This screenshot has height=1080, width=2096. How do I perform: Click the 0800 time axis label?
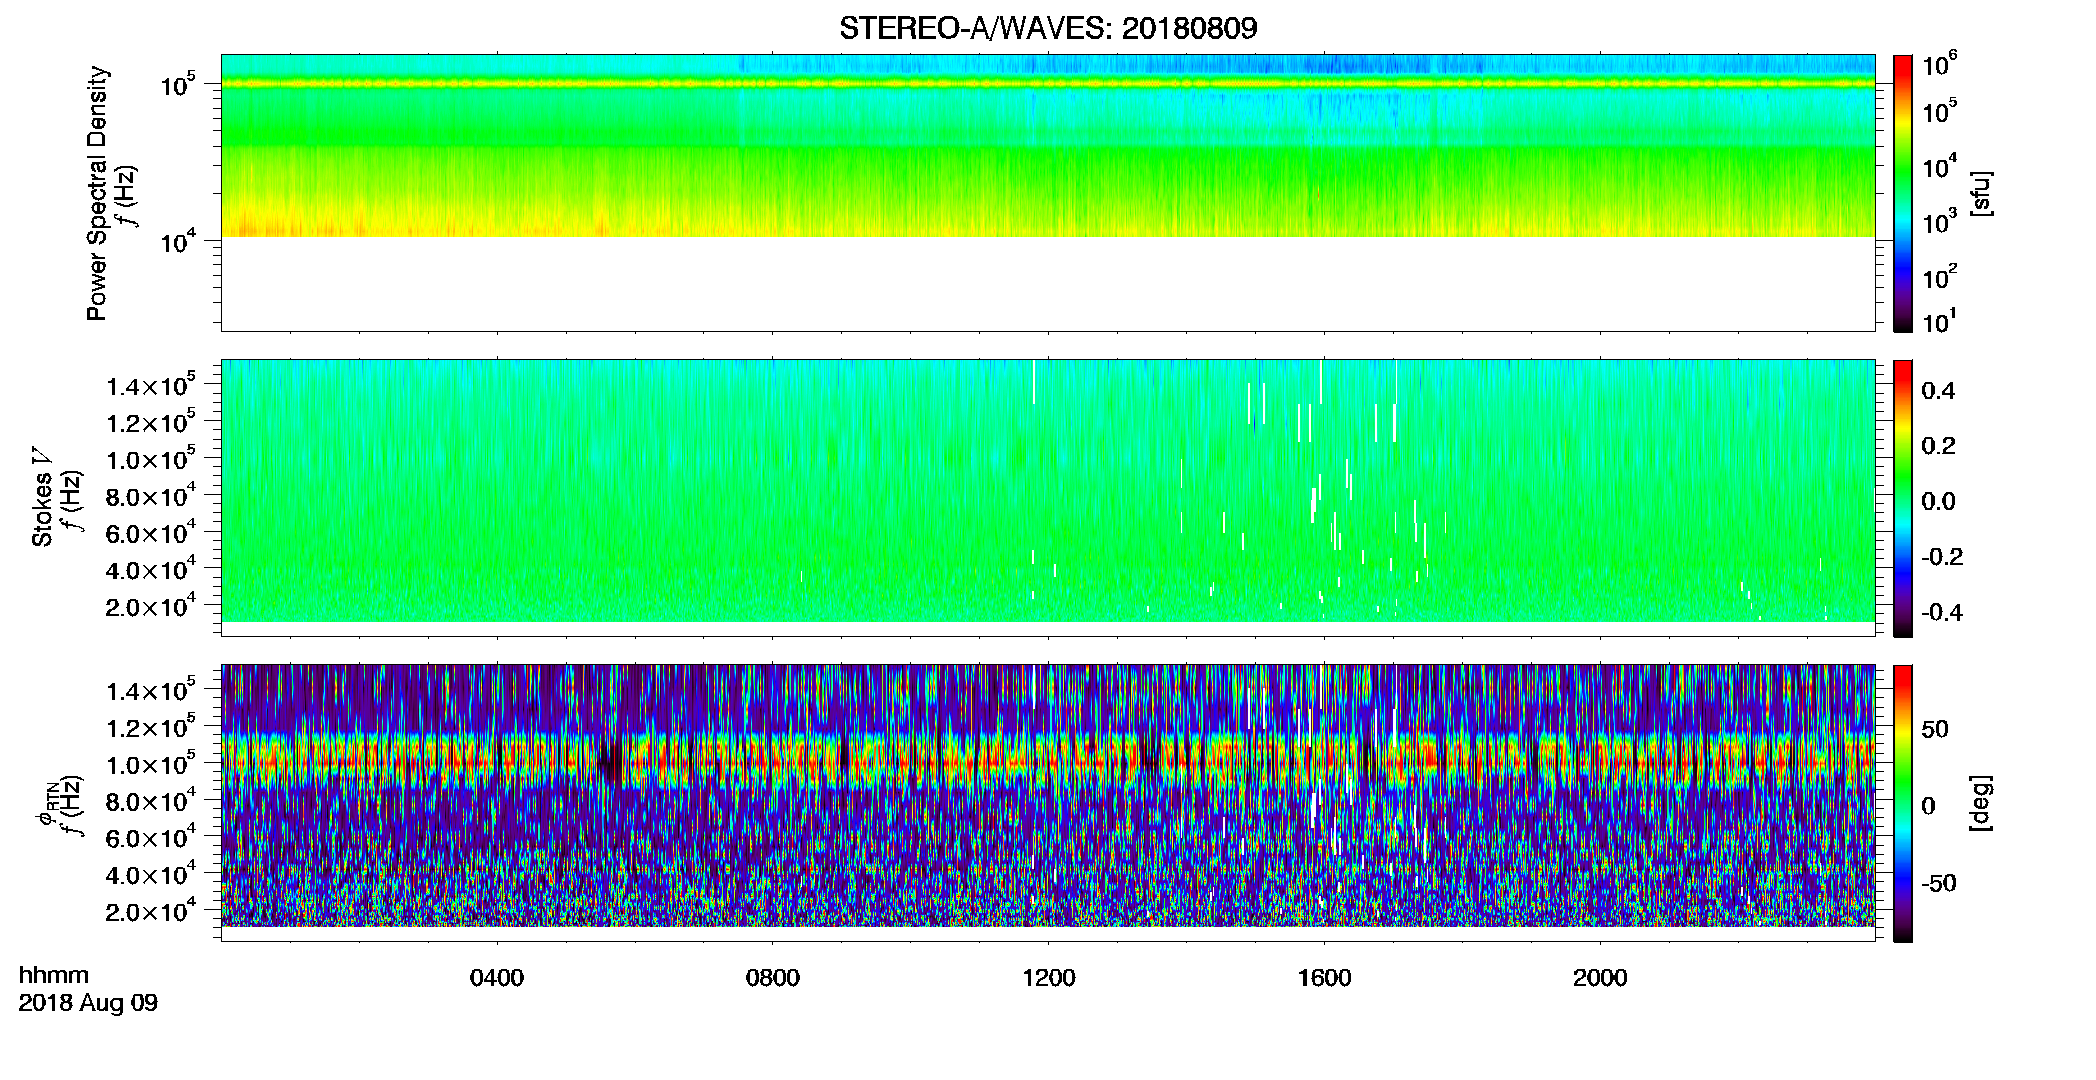pos(773,978)
